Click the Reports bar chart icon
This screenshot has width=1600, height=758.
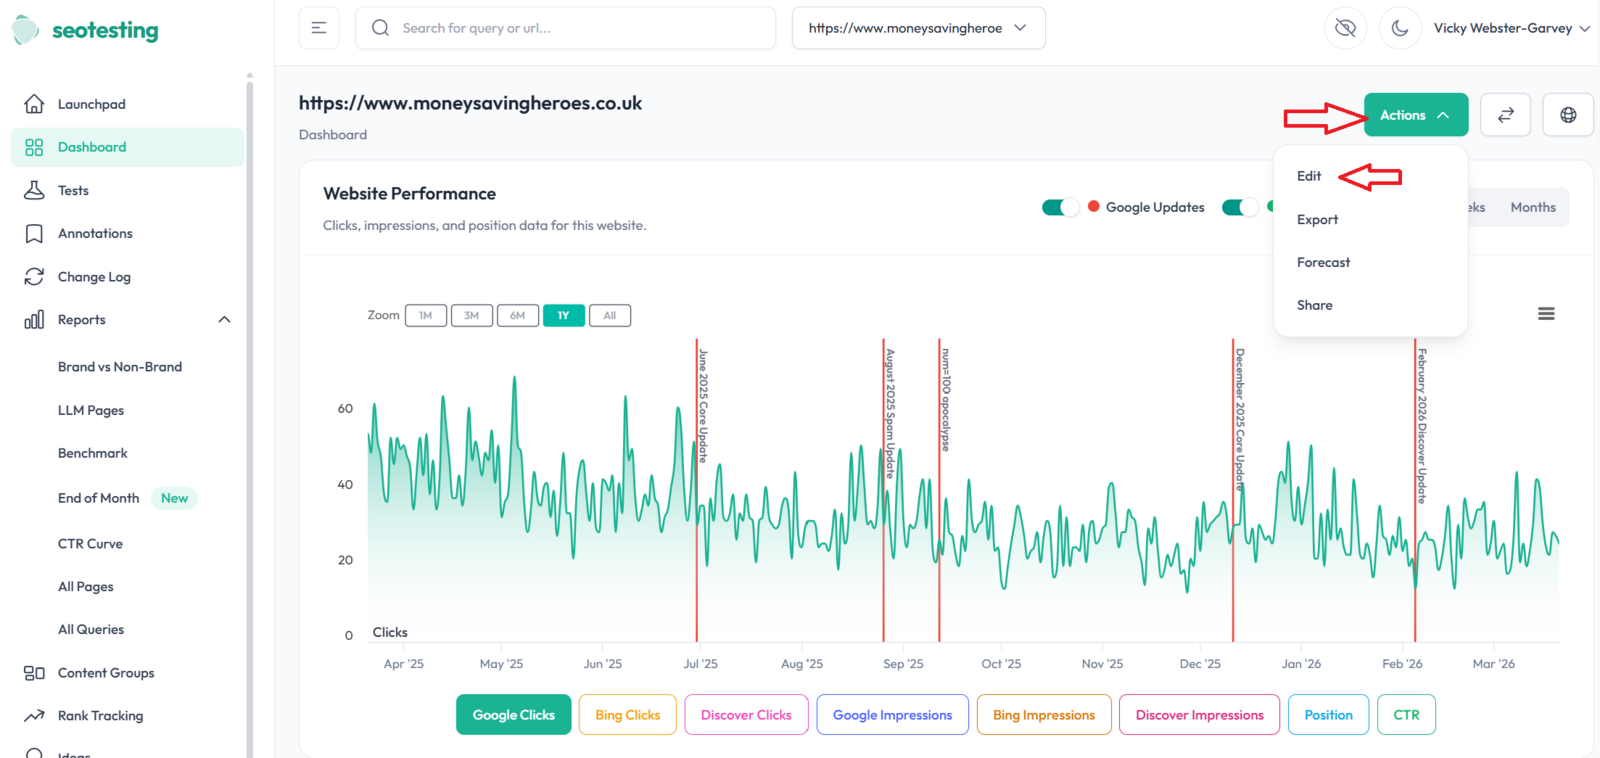tap(34, 320)
